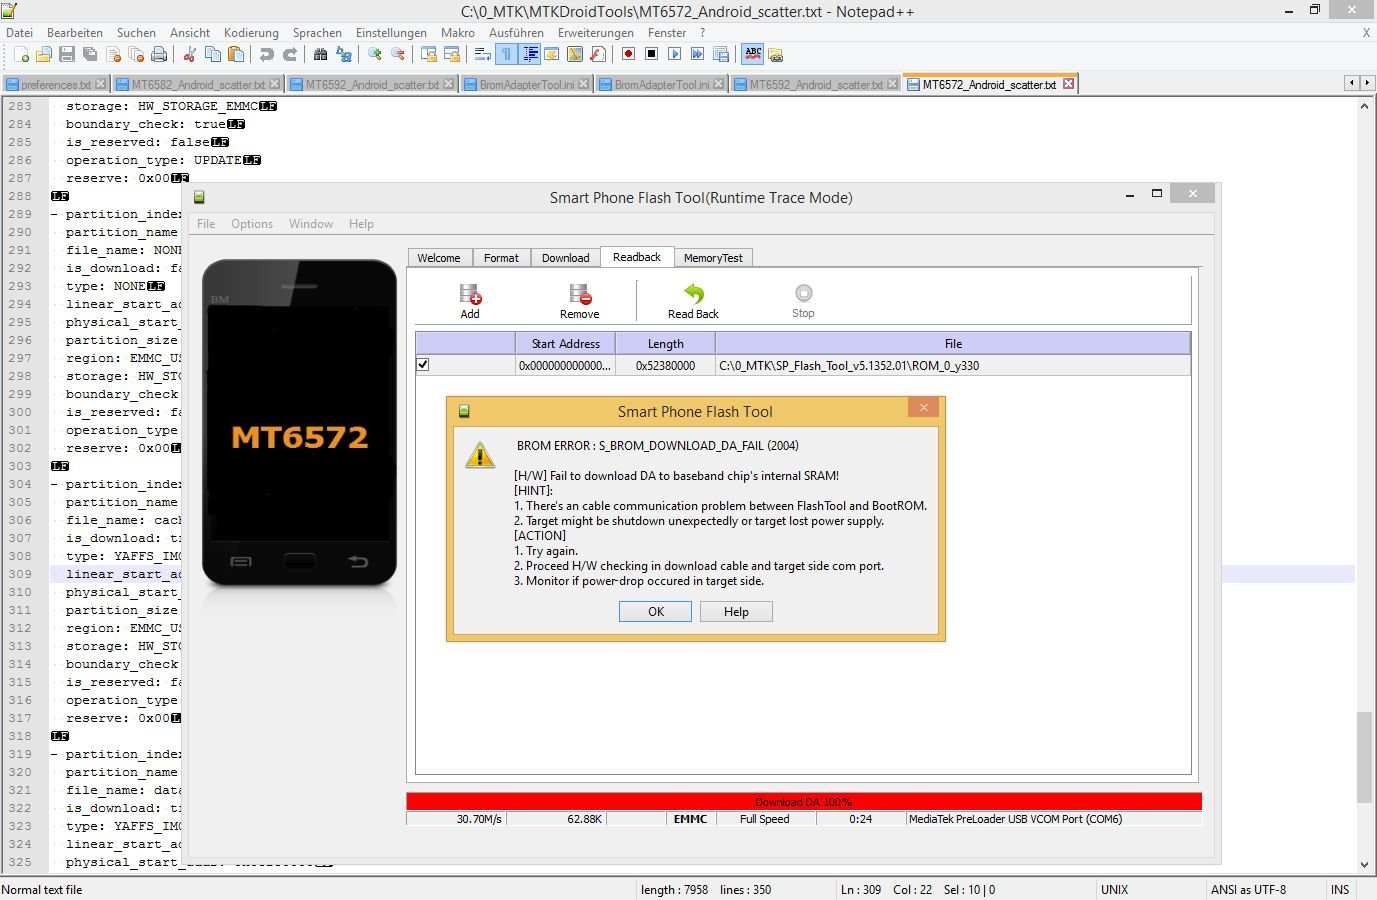Image resolution: width=1377 pixels, height=900 pixels.
Task: Toggle the ROM_0_y330 readback row checkbox
Action: tap(423, 365)
